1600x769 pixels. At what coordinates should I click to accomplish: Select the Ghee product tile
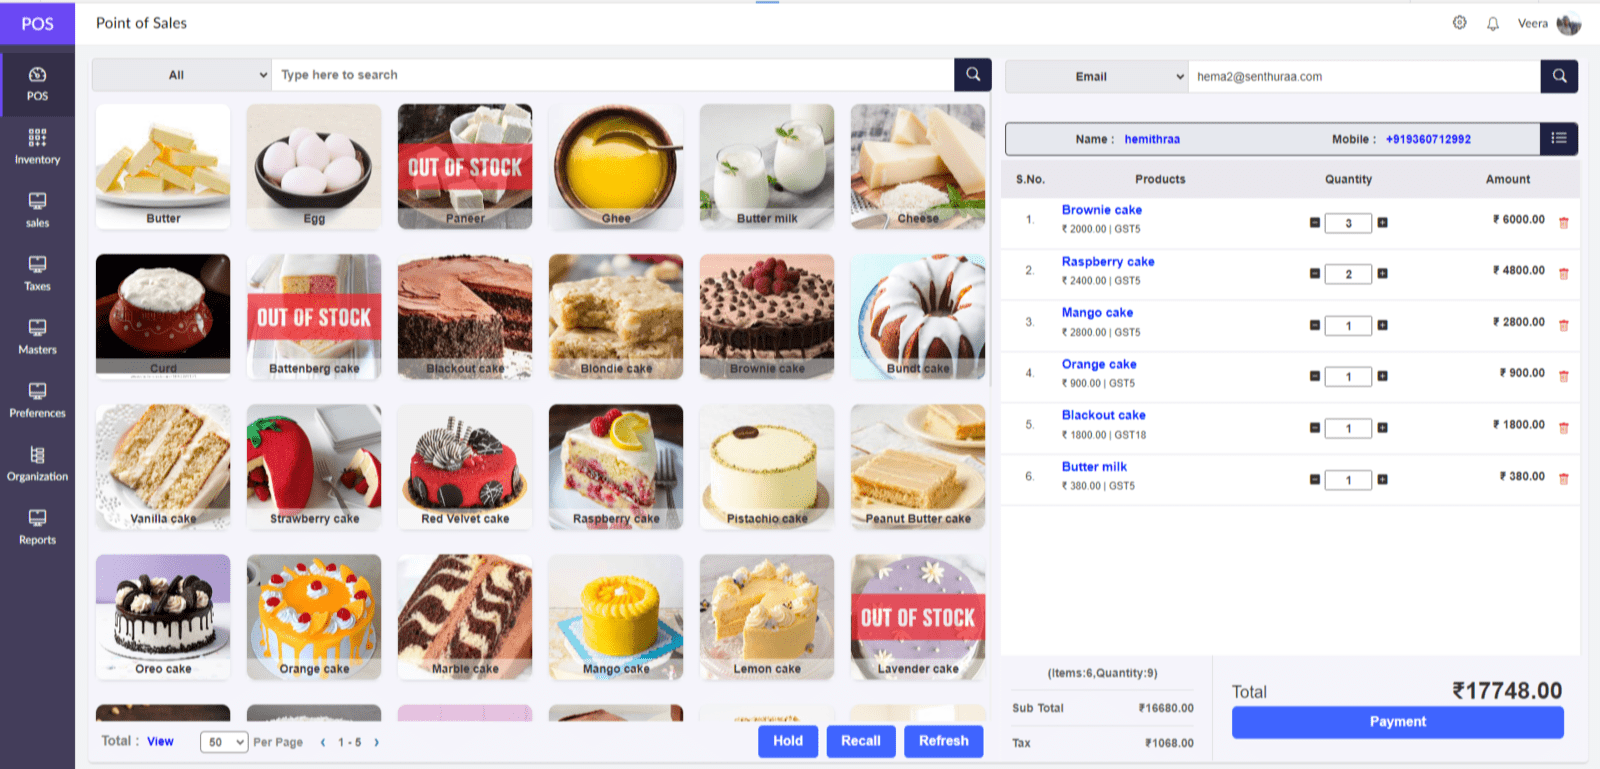pyautogui.click(x=616, y=167)
